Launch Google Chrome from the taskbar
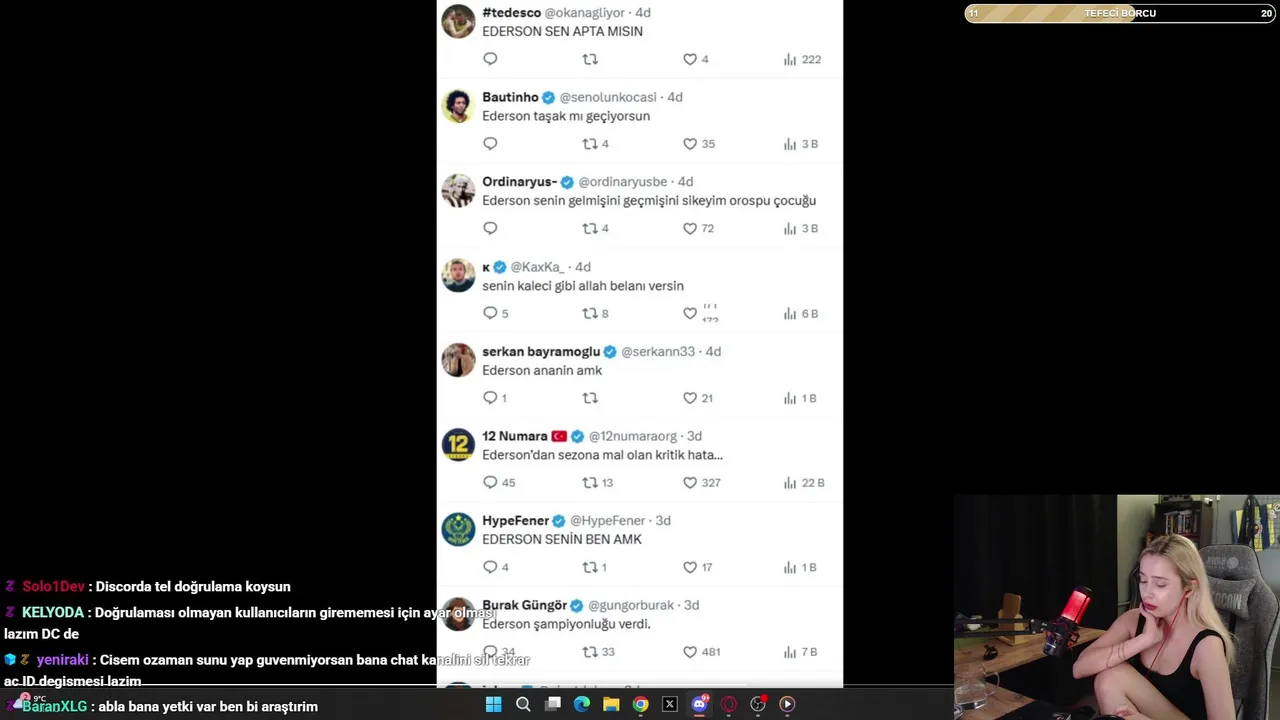 [640, 704]
